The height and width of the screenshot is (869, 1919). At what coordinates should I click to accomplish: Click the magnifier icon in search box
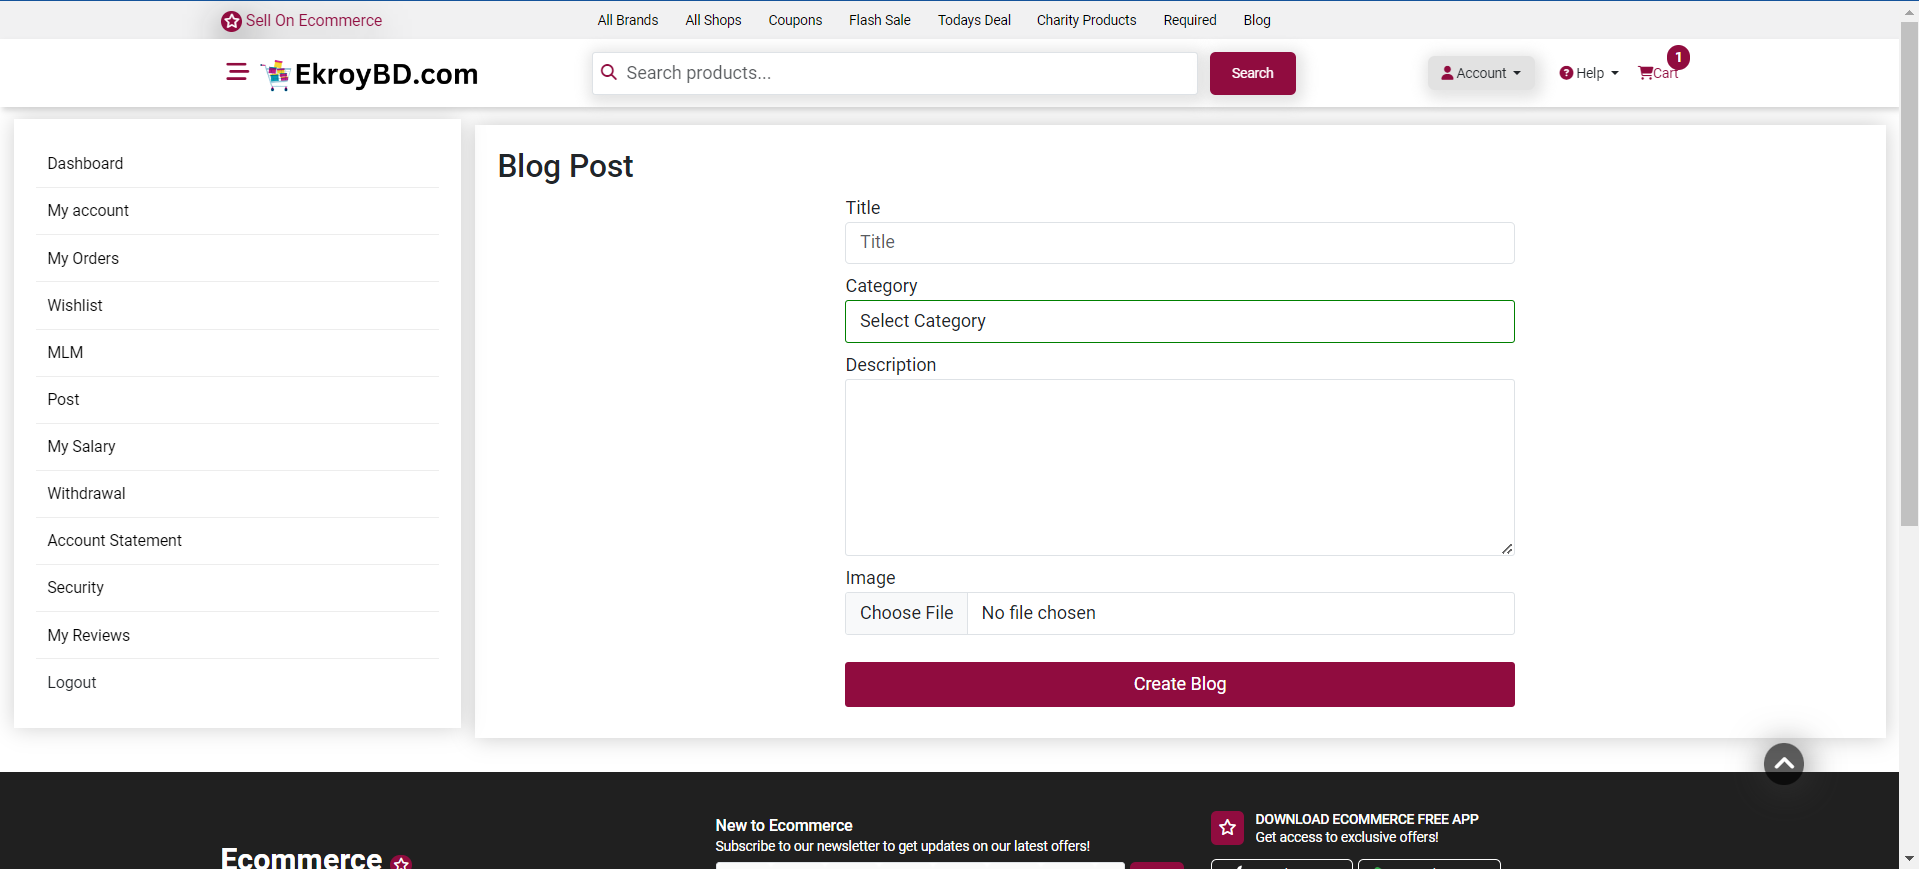[609, 72]
